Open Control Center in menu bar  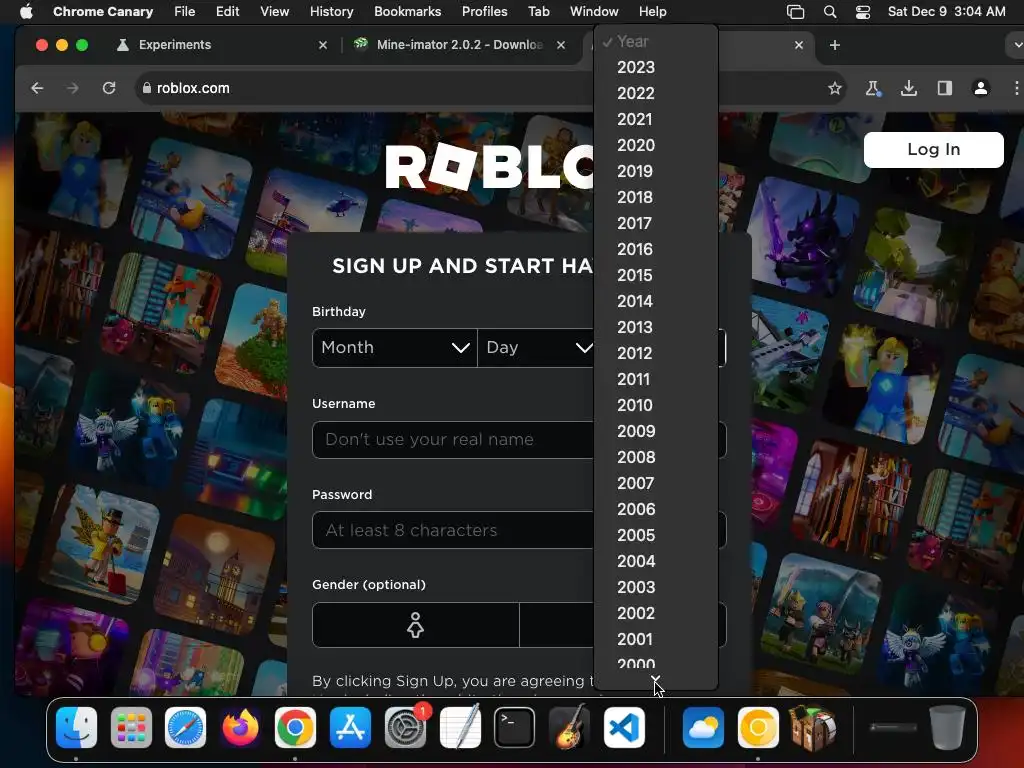(863, 12)
